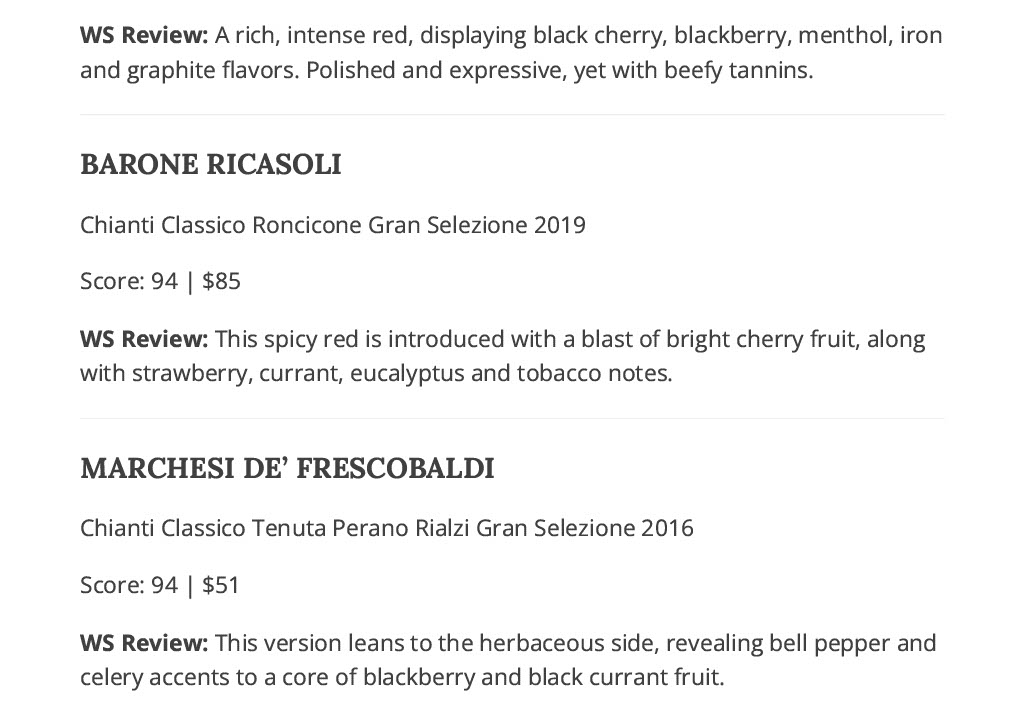The image size is (1024, 724).
Task: Click the $85 price text
Action: point(221,281)
